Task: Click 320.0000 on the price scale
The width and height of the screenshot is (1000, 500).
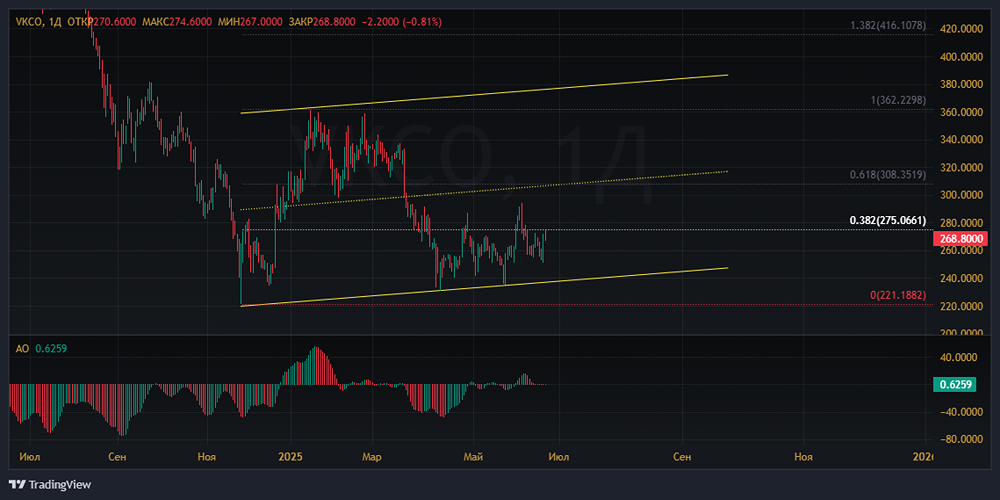Action: coord(960,167)
